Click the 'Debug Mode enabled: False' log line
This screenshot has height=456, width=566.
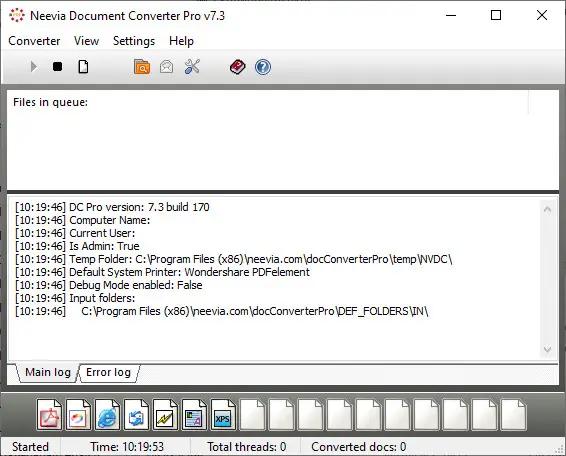coord(109,285)
